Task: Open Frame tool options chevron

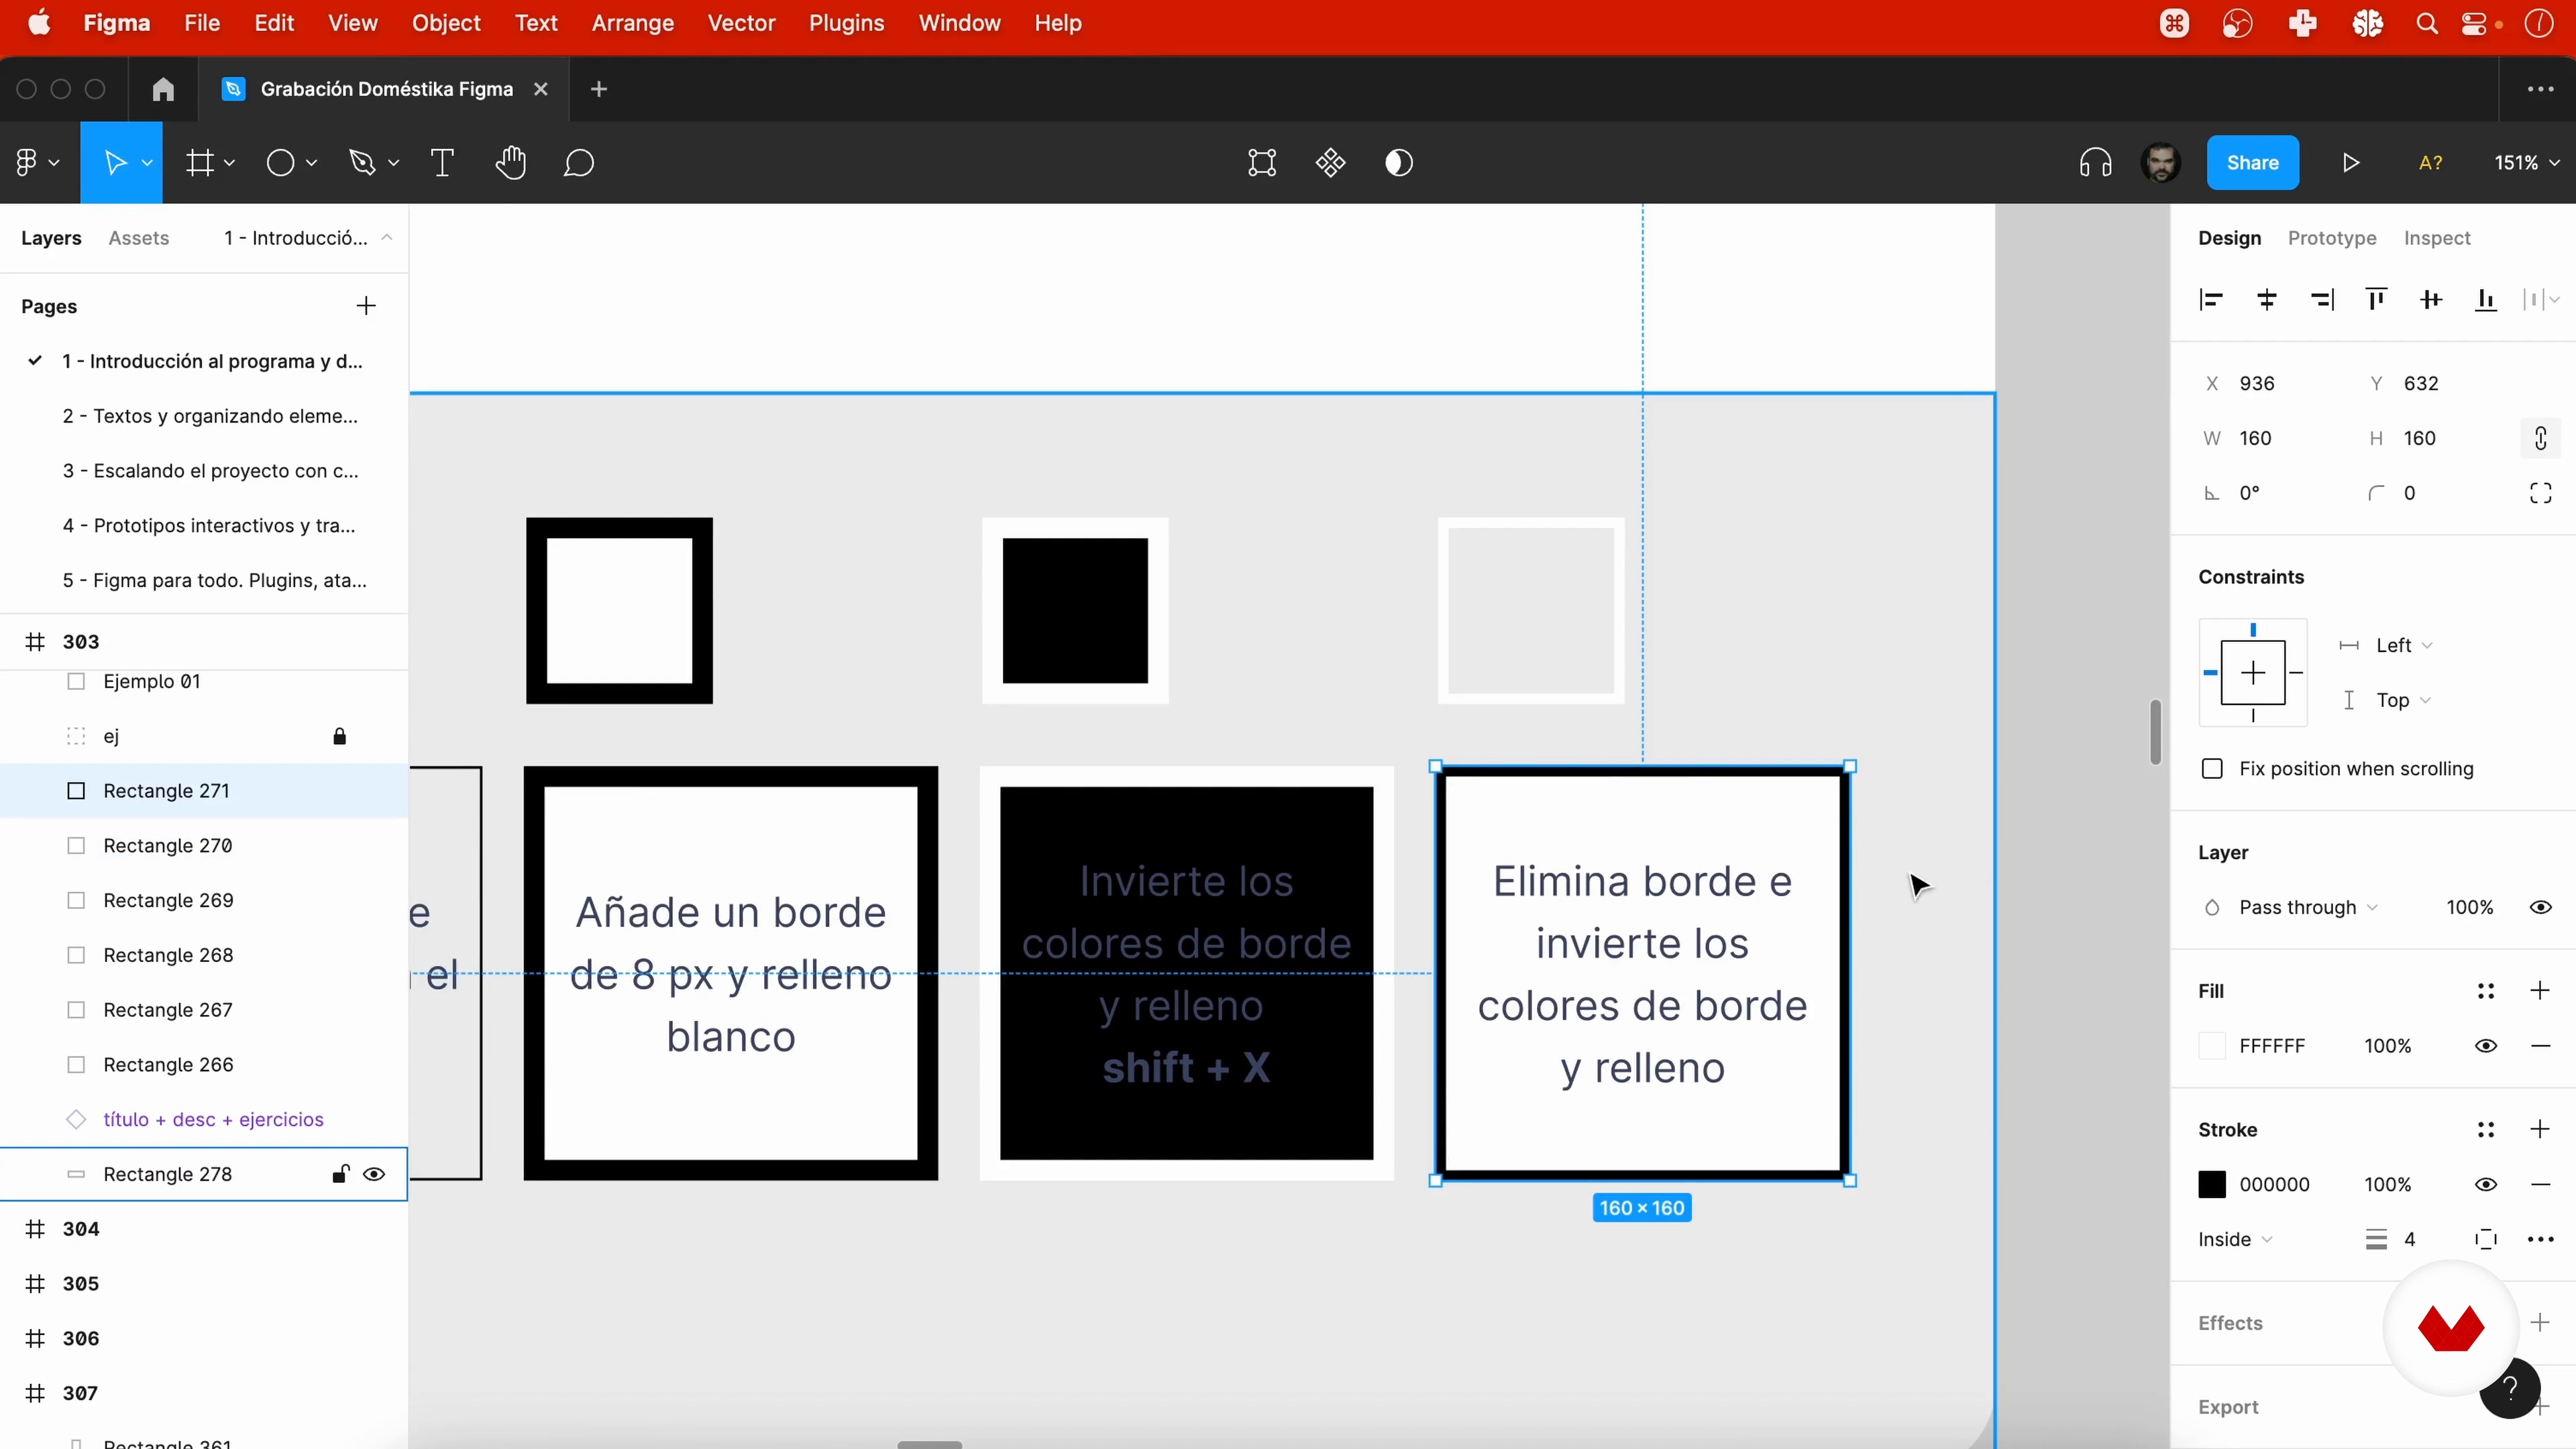Action: [229, 163]
